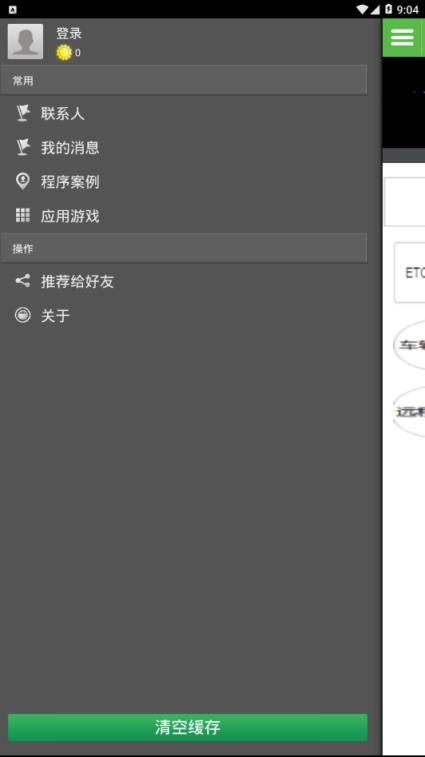Screen dimensions: 425x757
Task: Tap the round icon beside 关于
Action: (x=23, y=315)
